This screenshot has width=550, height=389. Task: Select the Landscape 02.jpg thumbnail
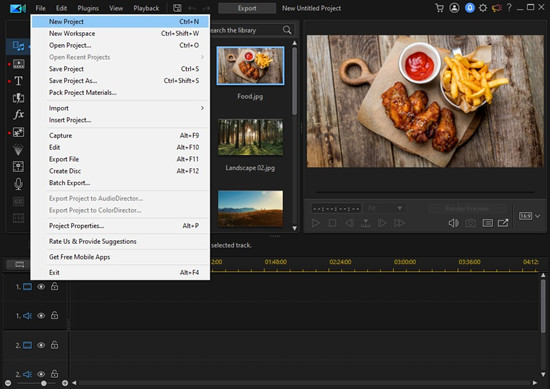point(250,137)
